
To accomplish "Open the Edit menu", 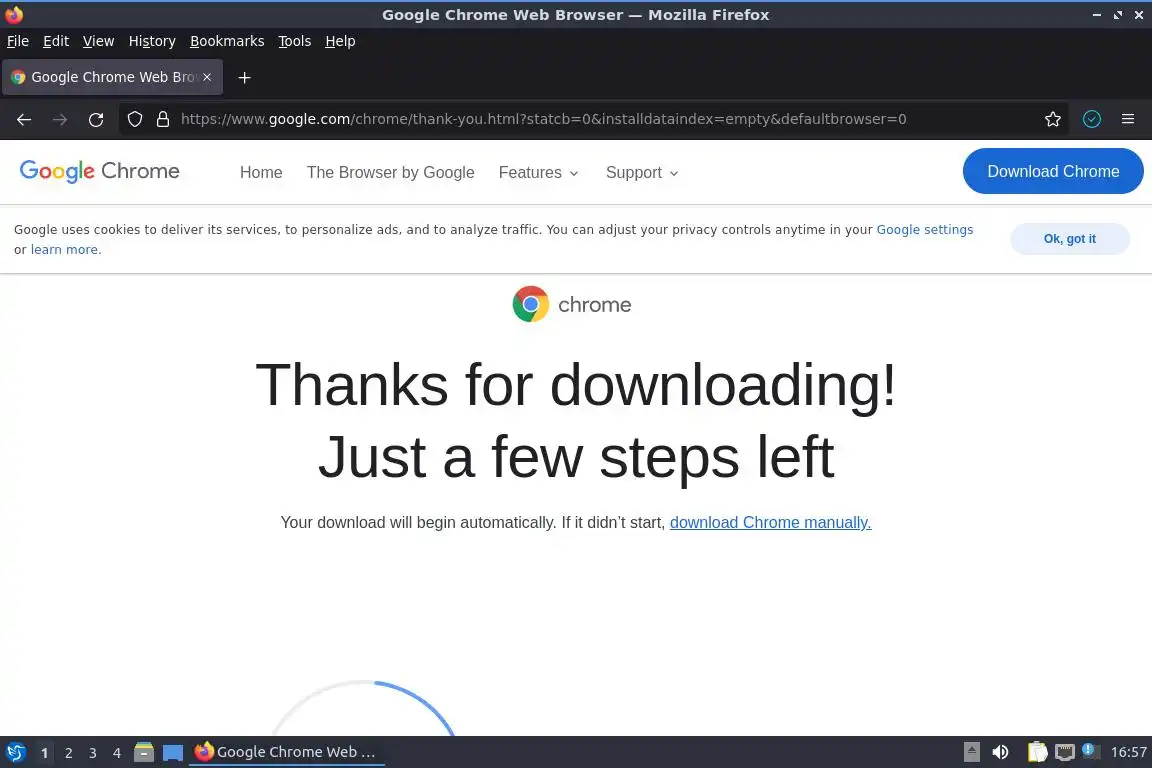I will coord(56,41).
